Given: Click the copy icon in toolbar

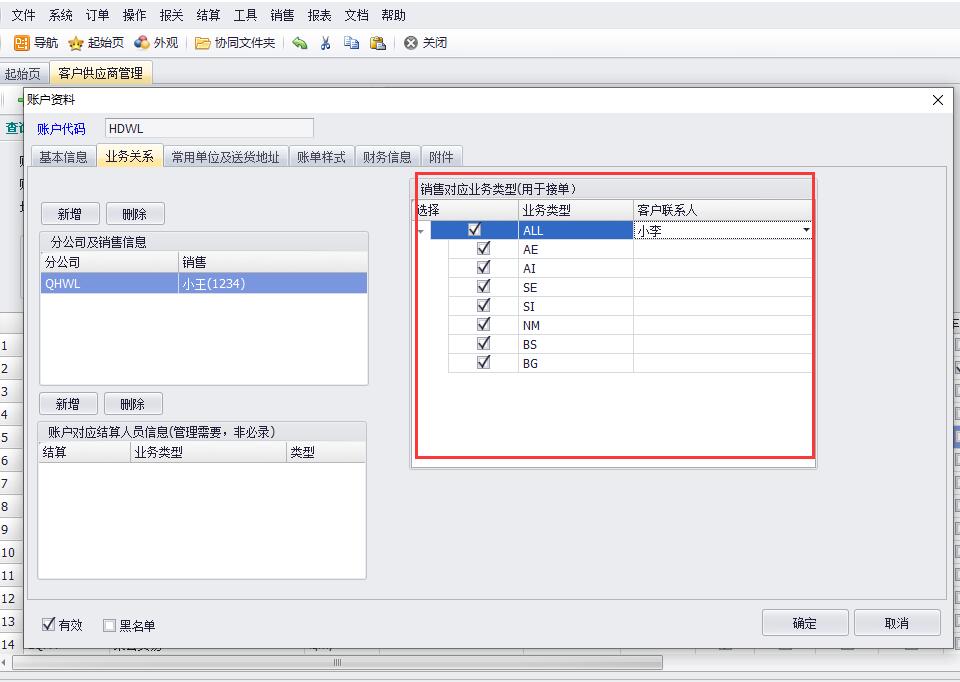Looking at the screenshot, I should coord(351,43).
